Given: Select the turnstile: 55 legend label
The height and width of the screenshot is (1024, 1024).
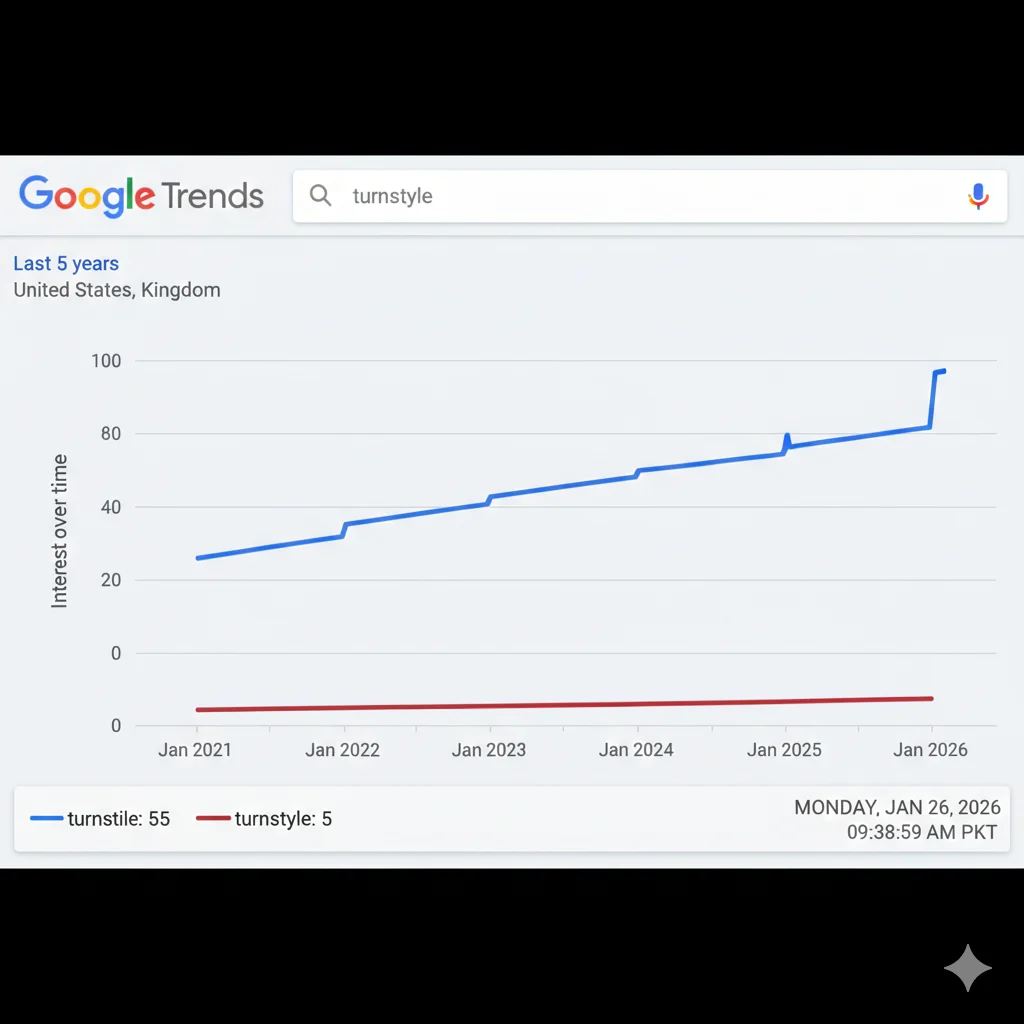Looking at the screenshot, I should click(x=119, y=819).
